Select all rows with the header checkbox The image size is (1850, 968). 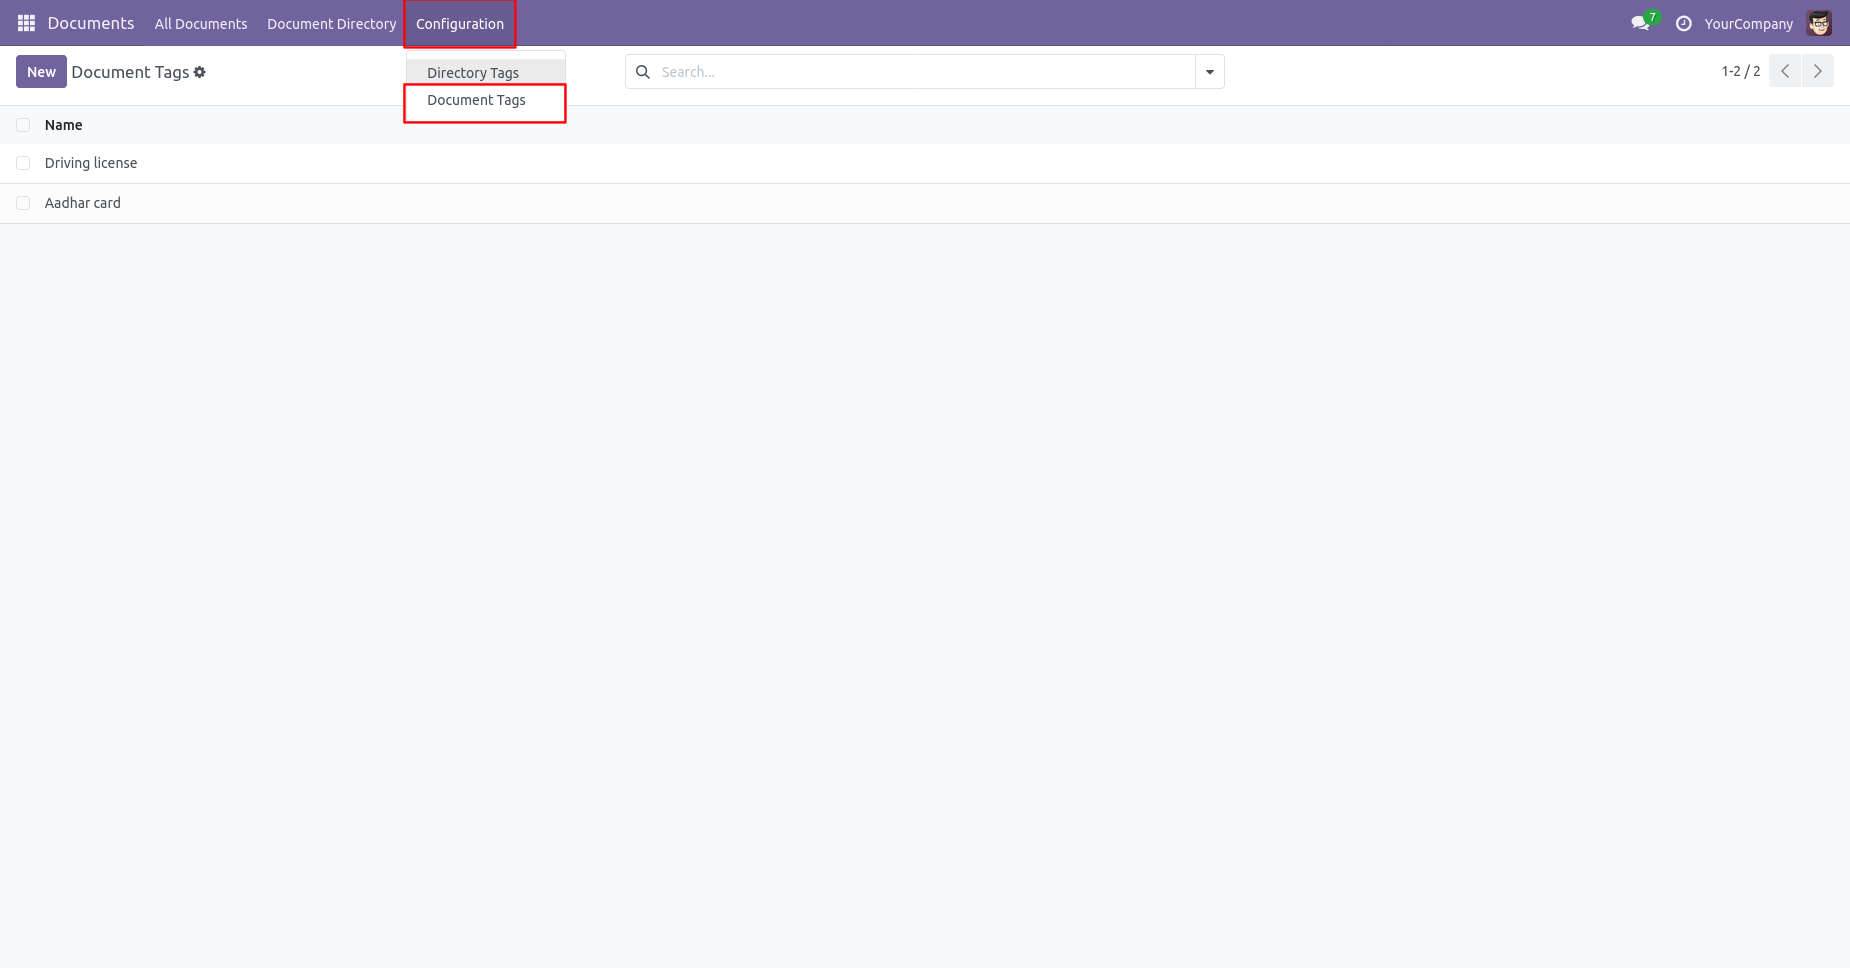23,125
